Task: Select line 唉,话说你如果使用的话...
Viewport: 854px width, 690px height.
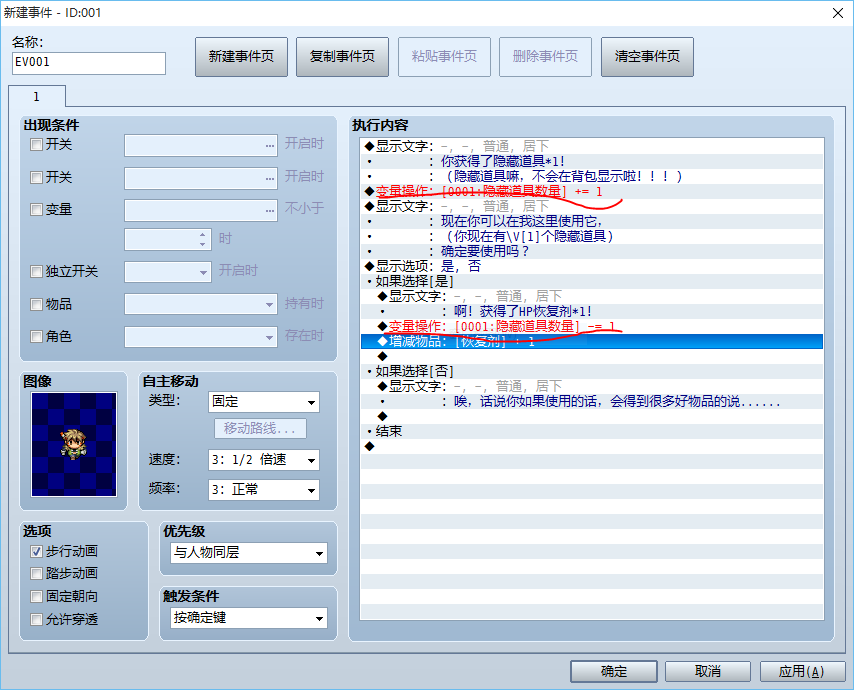Action: pyautogui.click(x=591, y=401)
